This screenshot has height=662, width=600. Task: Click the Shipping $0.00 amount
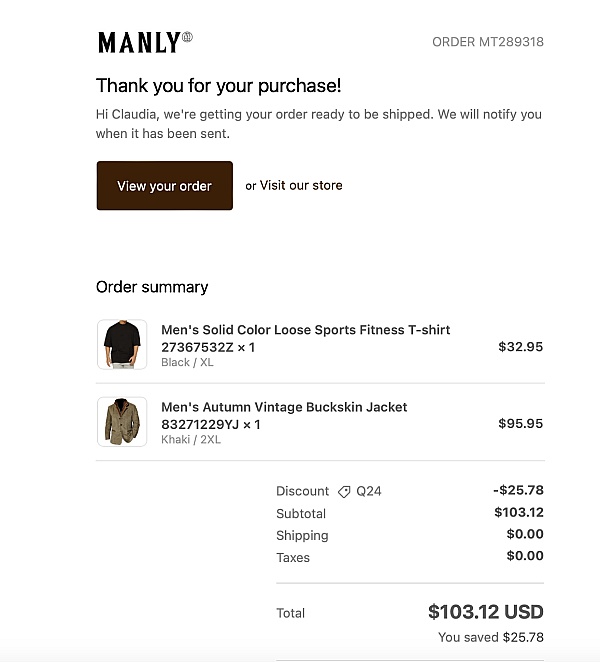click(525, 534)
